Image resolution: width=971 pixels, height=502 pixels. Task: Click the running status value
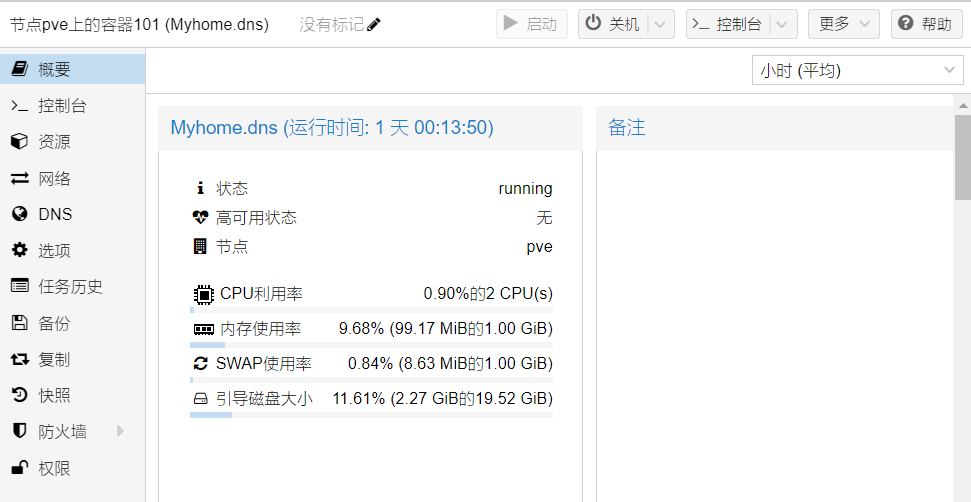(525, 188)
